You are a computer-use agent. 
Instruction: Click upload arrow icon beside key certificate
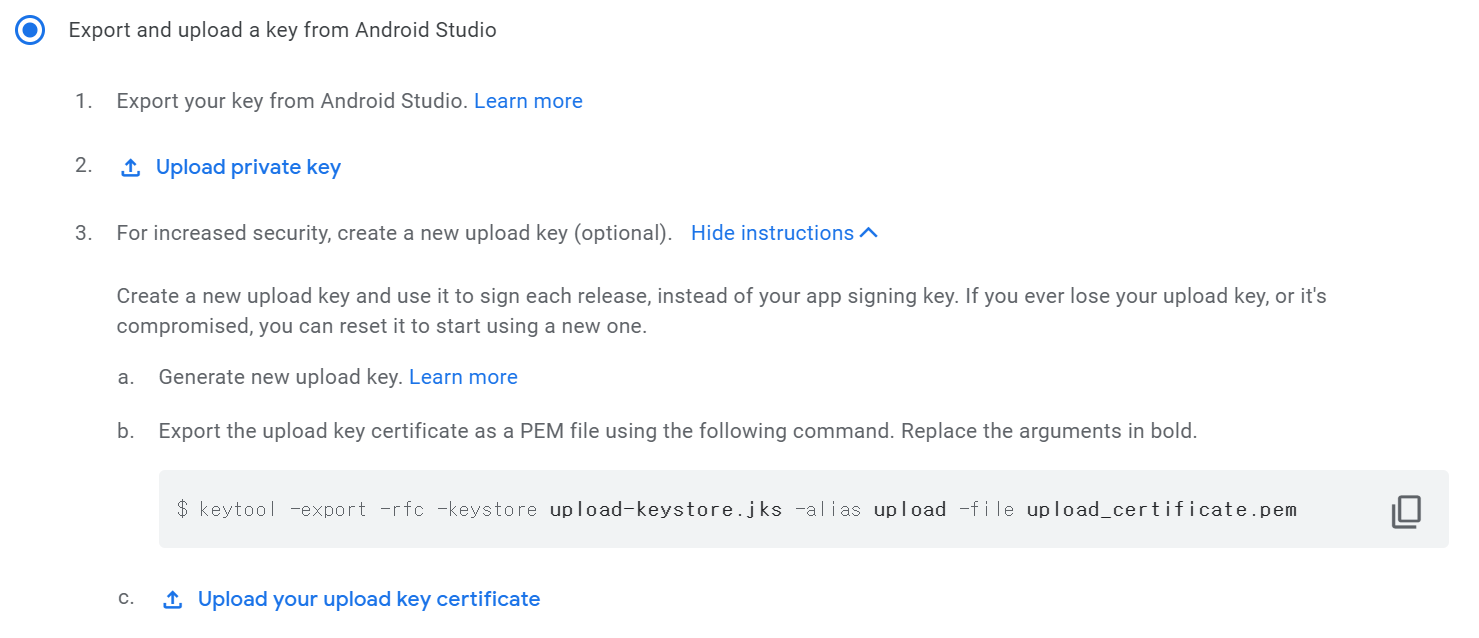tap(172, 600)
